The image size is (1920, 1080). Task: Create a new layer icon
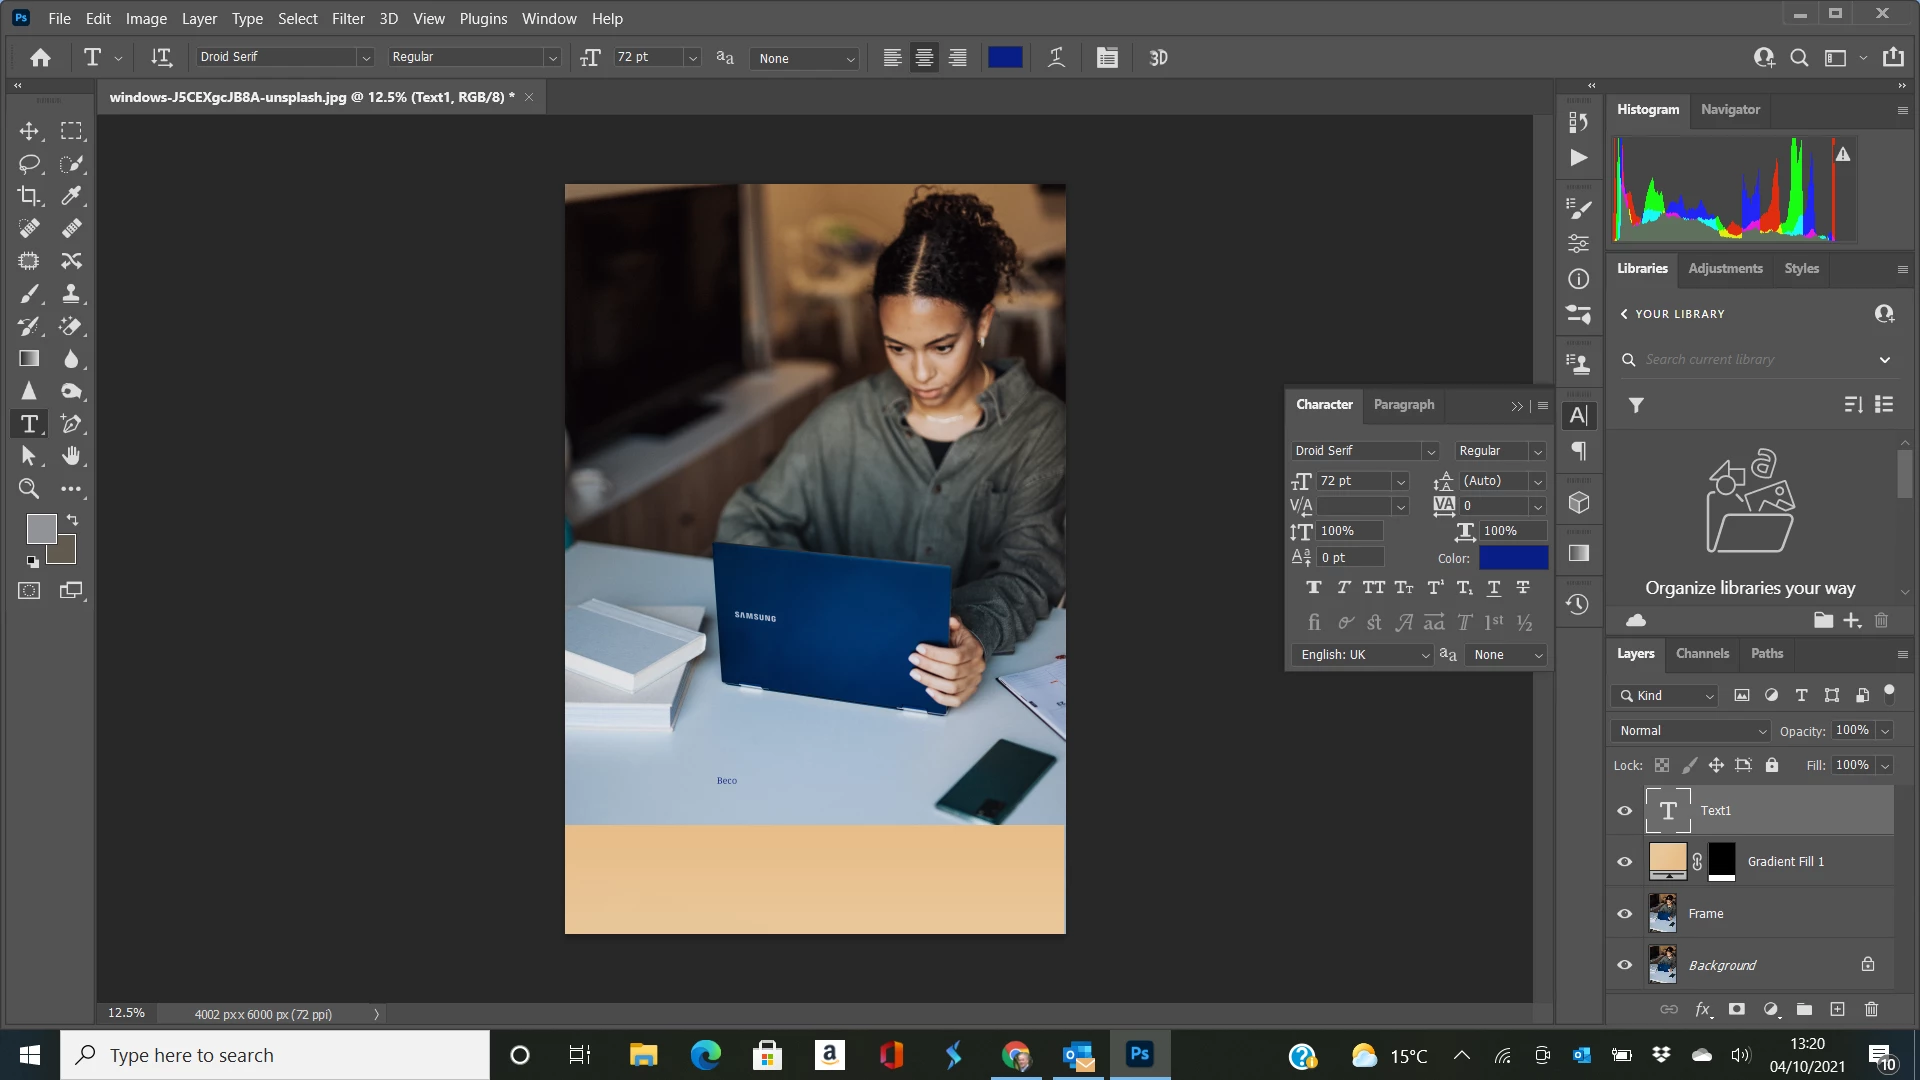(x=1837, y=1010)
